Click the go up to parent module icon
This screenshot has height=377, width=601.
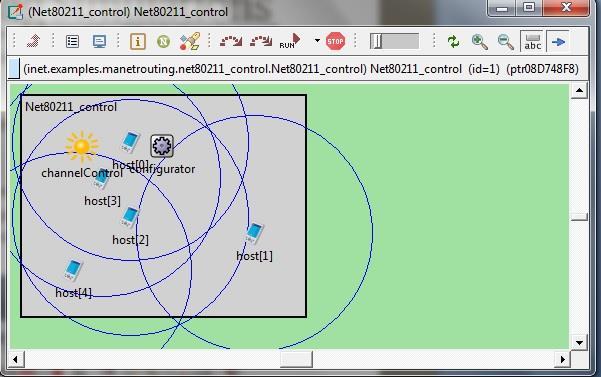[x=33, y=41]
